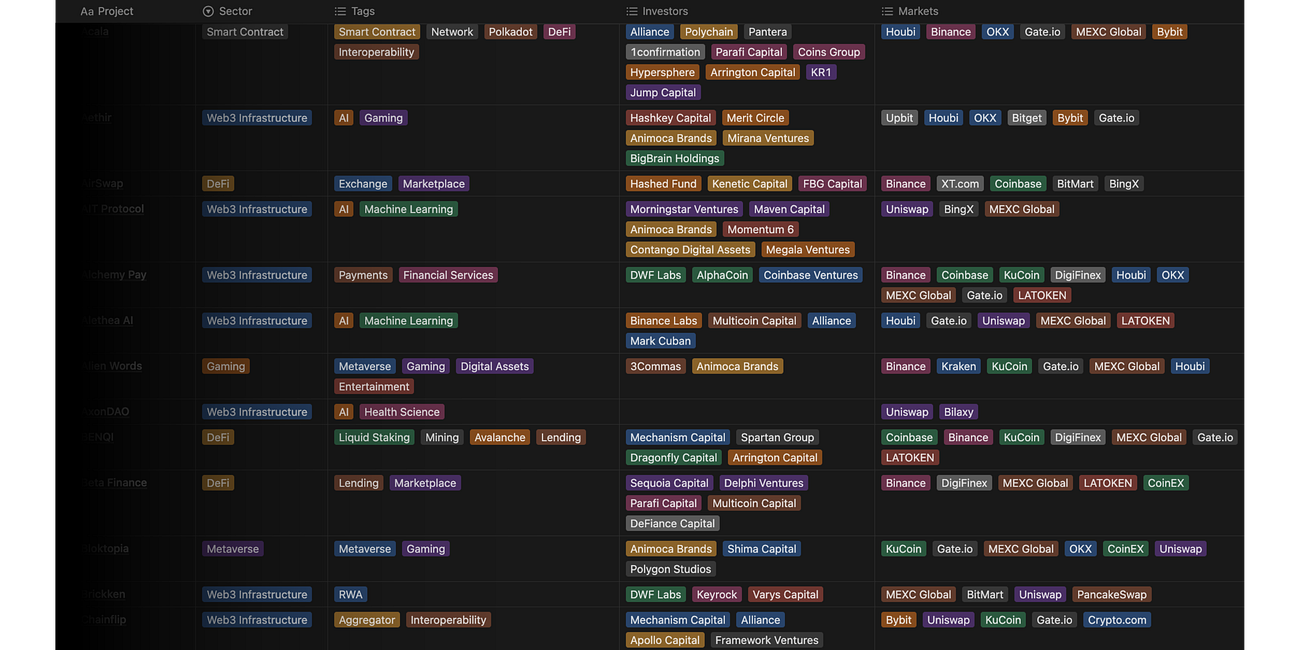Select the Mark Cuban tag
Image resolution: width=1300 pixels, height=650 pixels.
[x=660, y=341]
